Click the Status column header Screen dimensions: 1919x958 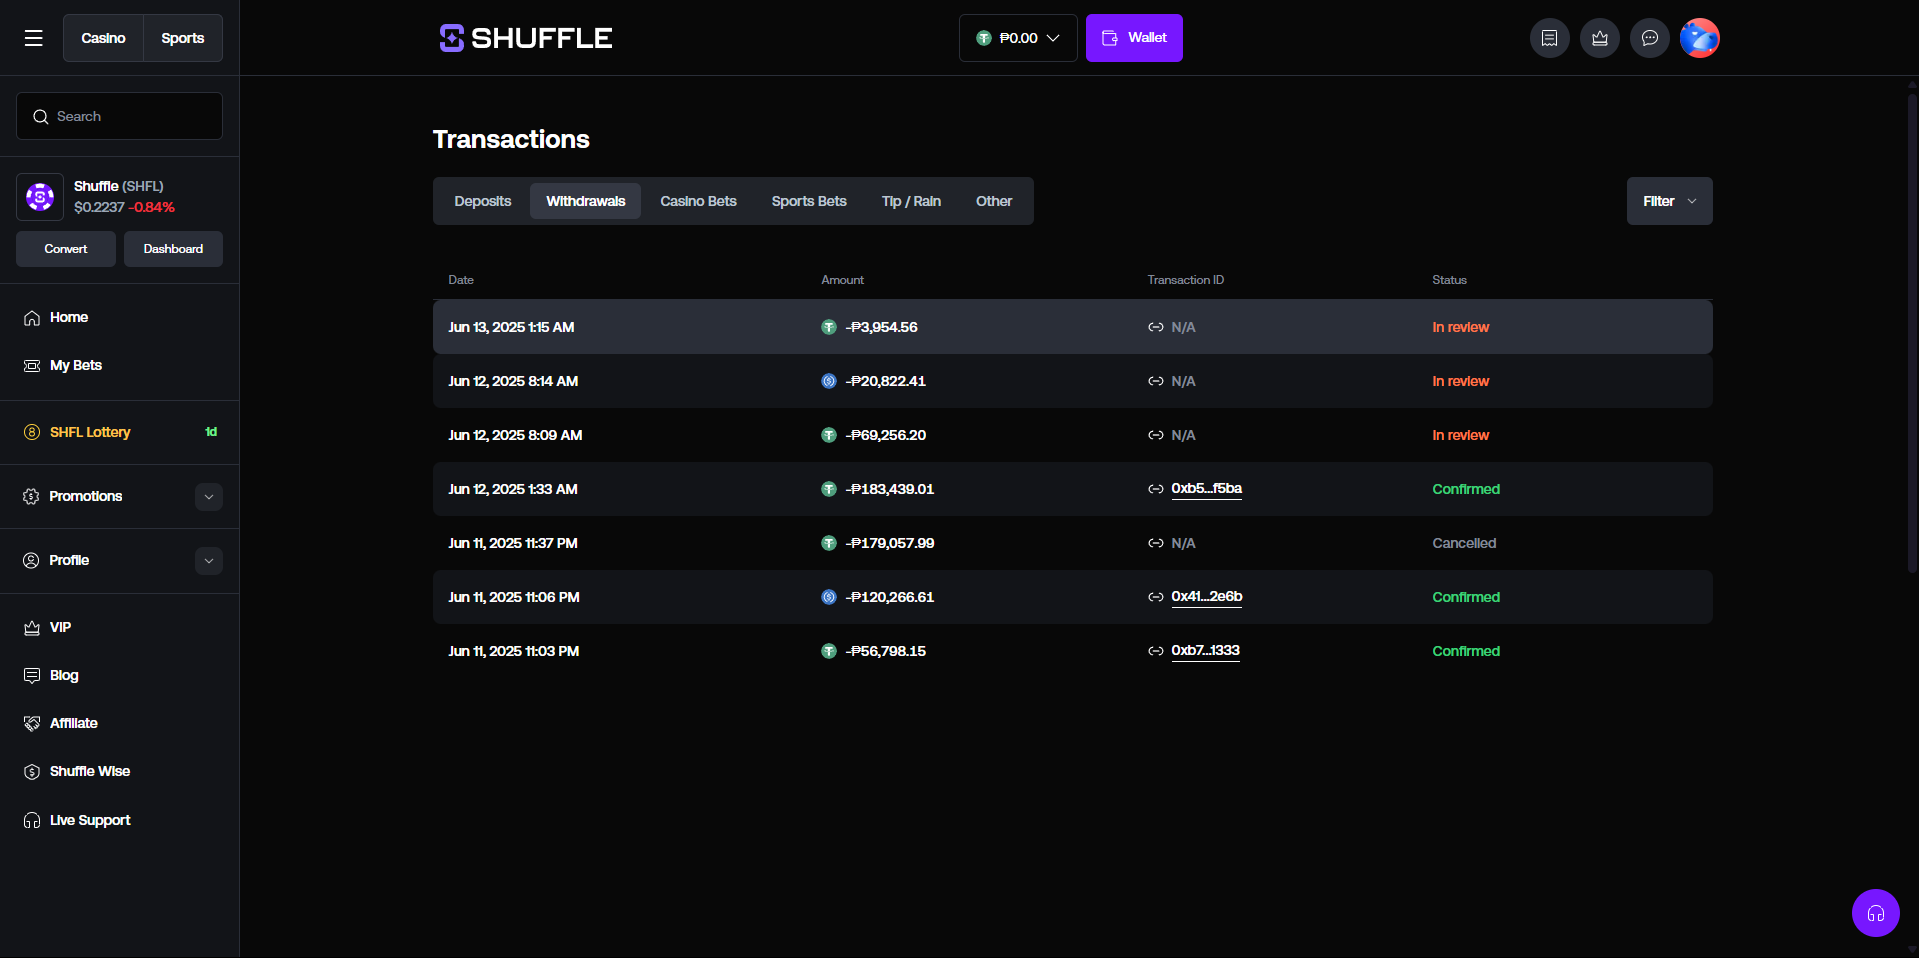pos(1449,280)
